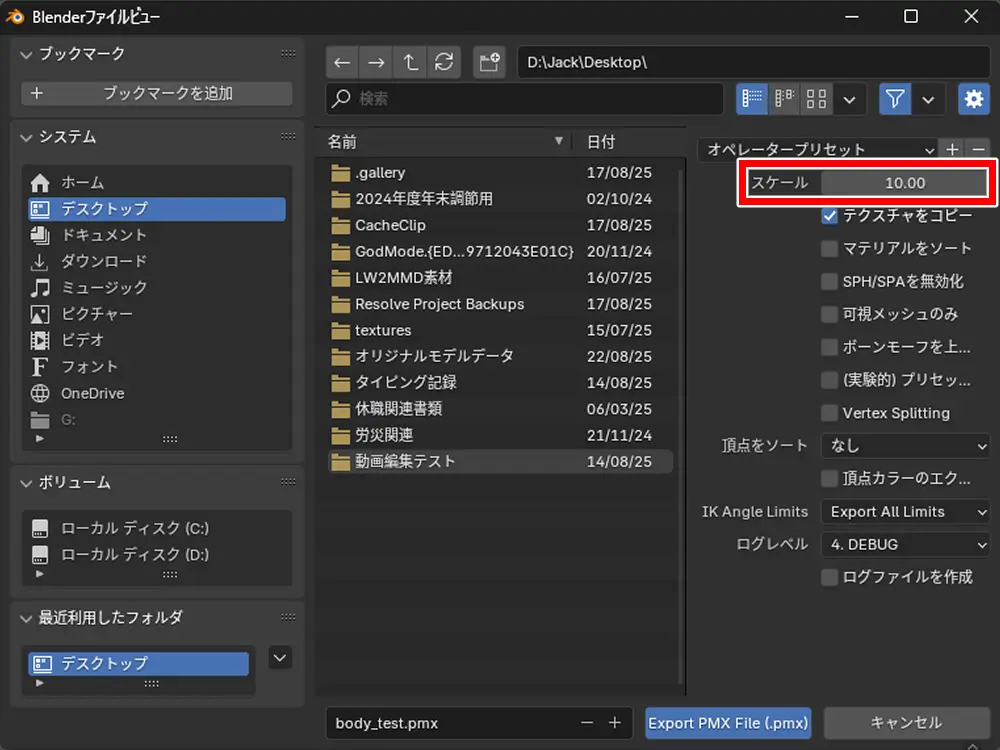Open the ログレベル dropdown
The height and width of the screenshot is (750, 1000).
point(905,545)
